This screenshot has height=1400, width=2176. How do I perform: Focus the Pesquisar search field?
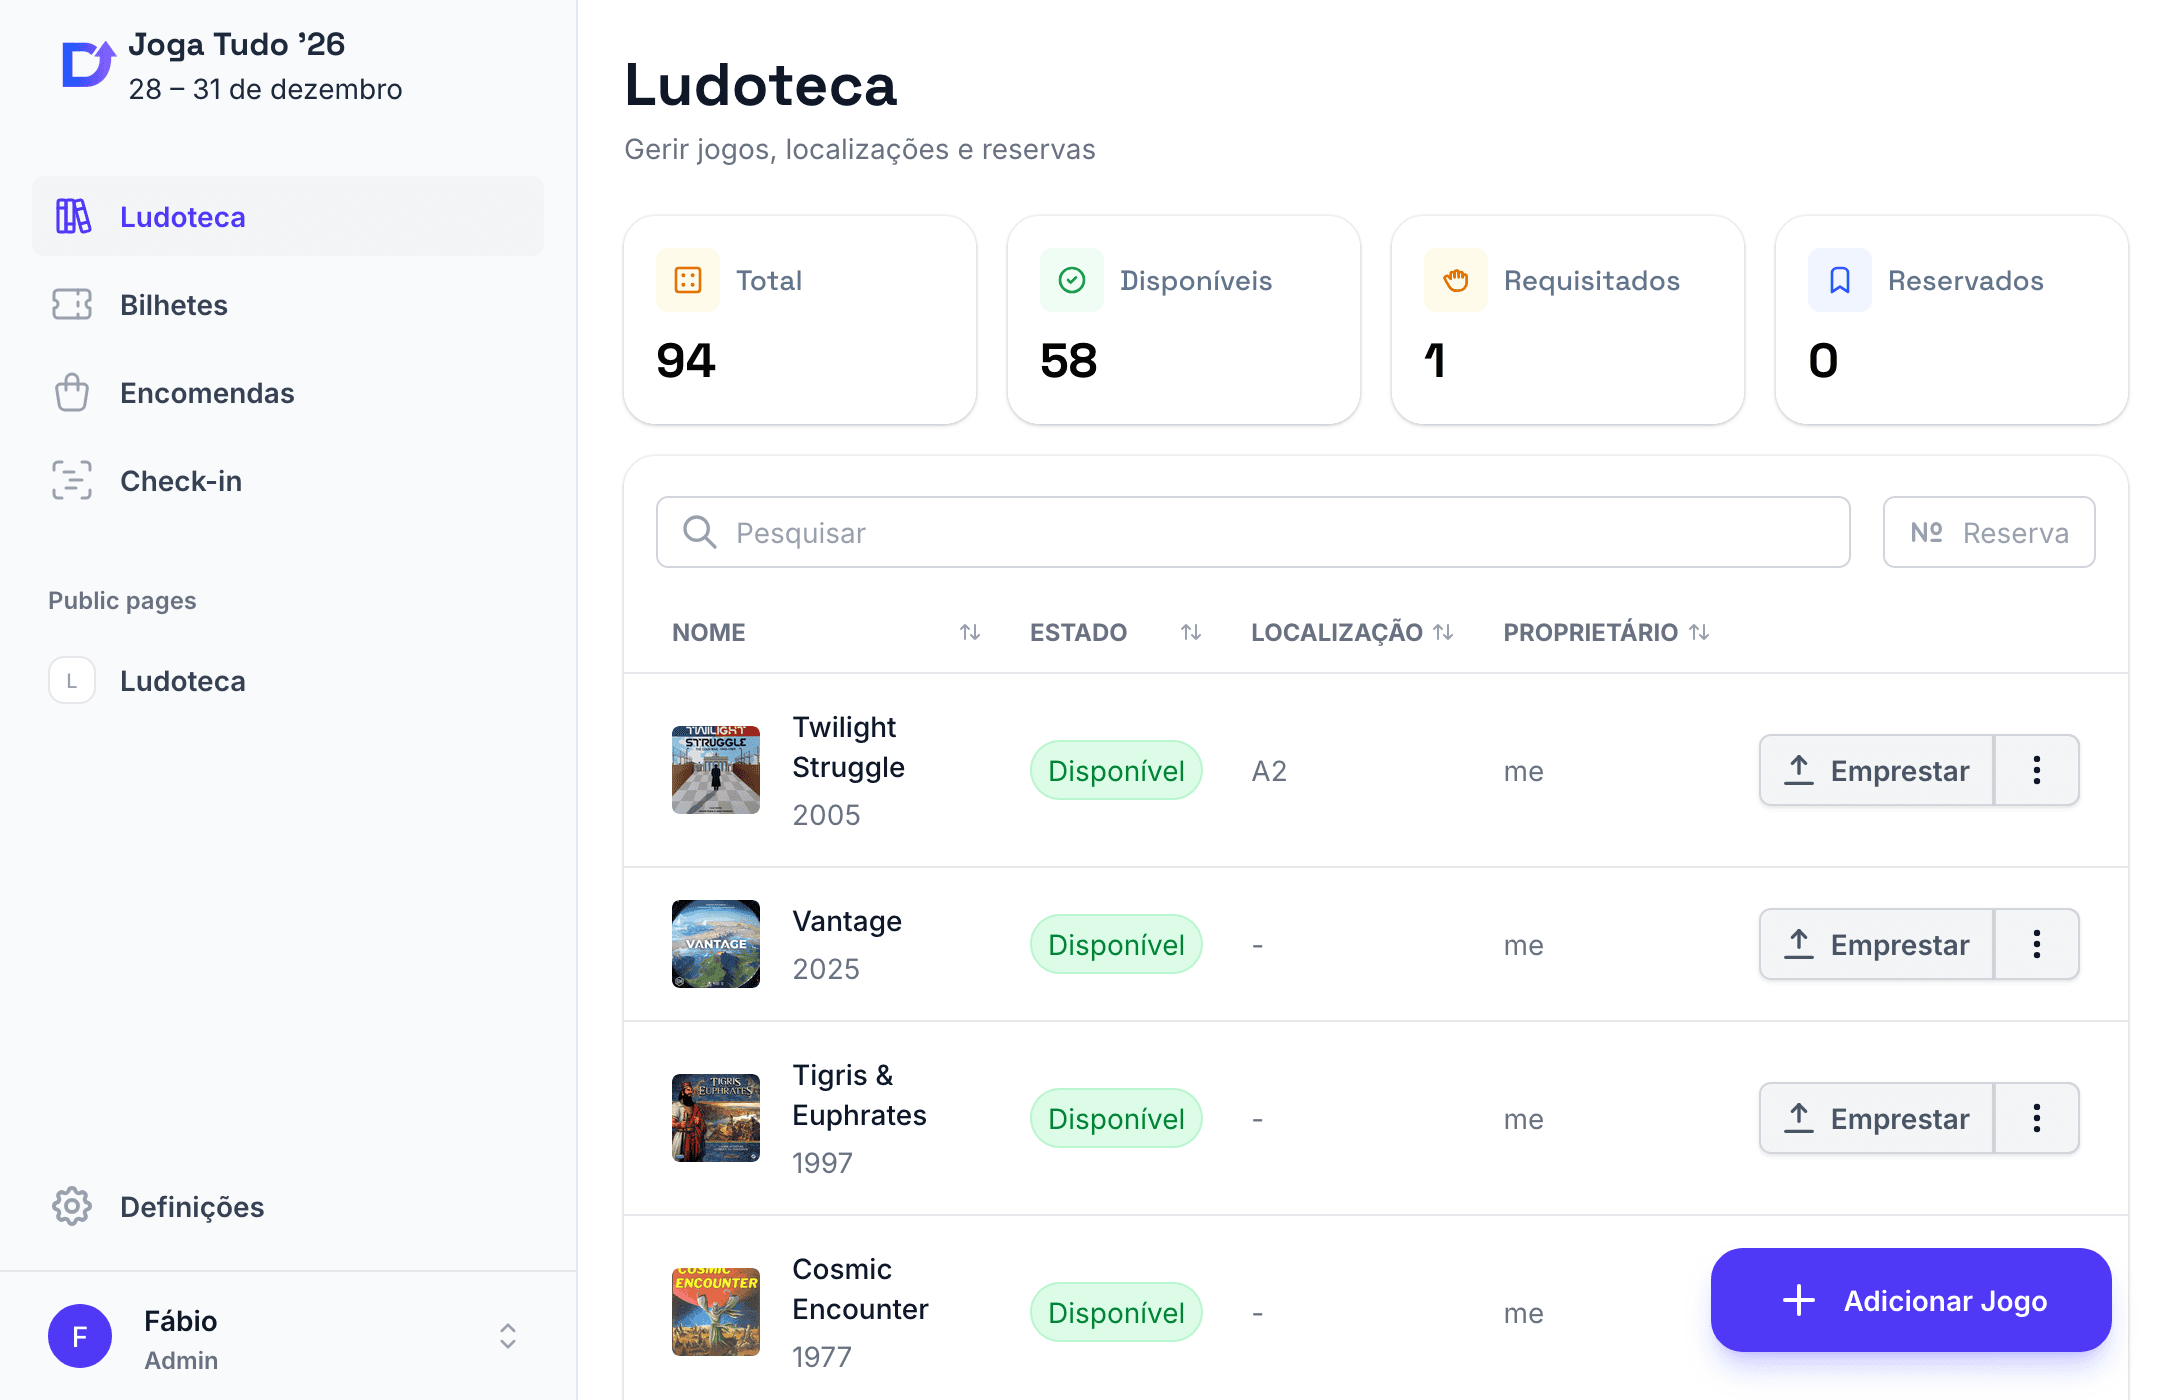click(x=1253, y=532)
